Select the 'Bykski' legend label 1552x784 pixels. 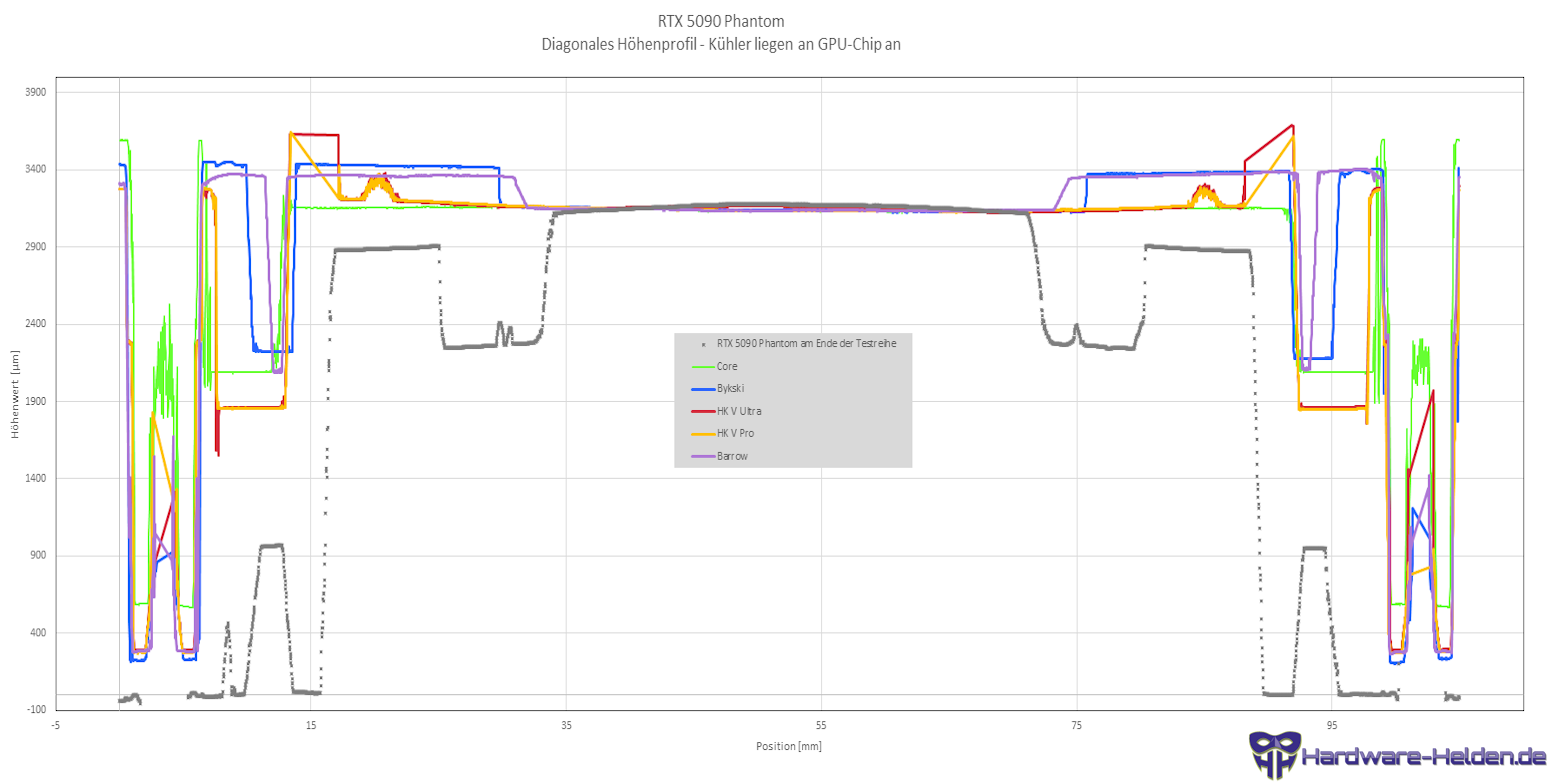point(730,388)
